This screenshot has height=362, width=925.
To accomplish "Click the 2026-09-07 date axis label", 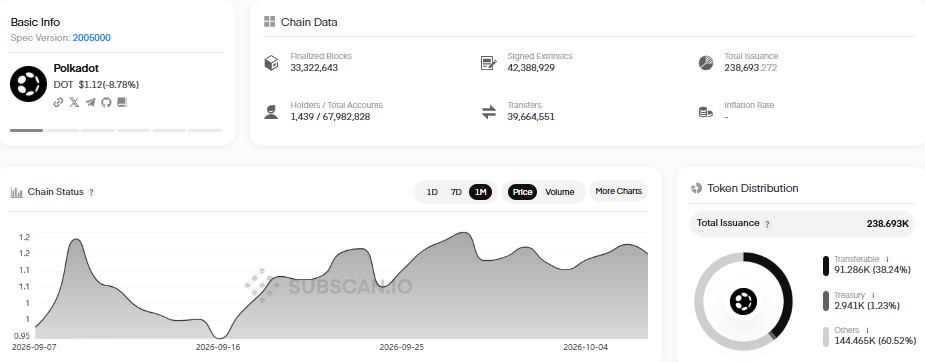I will click(x=34, y=347).
